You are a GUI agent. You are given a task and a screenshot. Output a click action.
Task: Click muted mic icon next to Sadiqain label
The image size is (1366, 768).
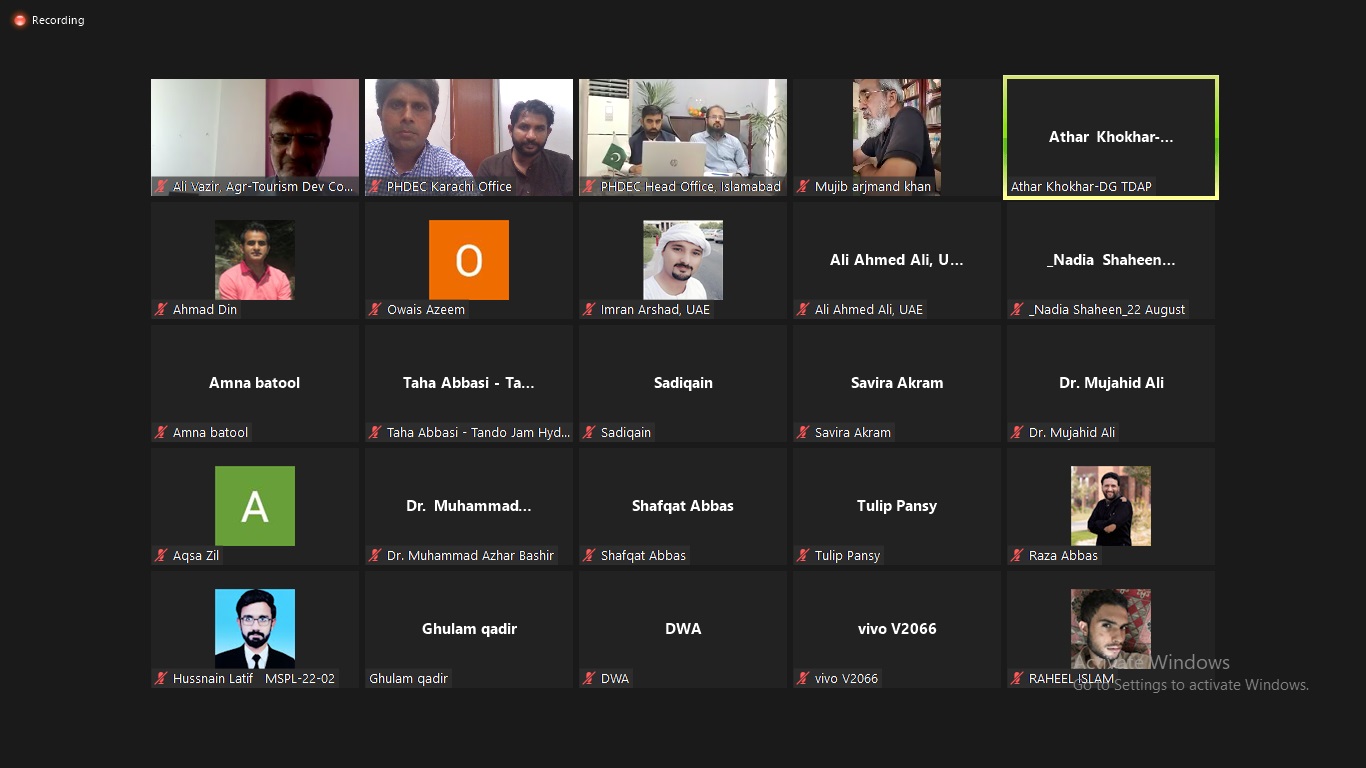pyautogui.click(x=588, y=433)
